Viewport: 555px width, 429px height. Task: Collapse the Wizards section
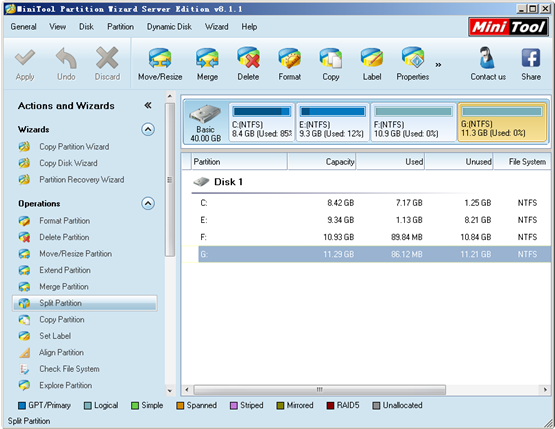tap(148, 130)
